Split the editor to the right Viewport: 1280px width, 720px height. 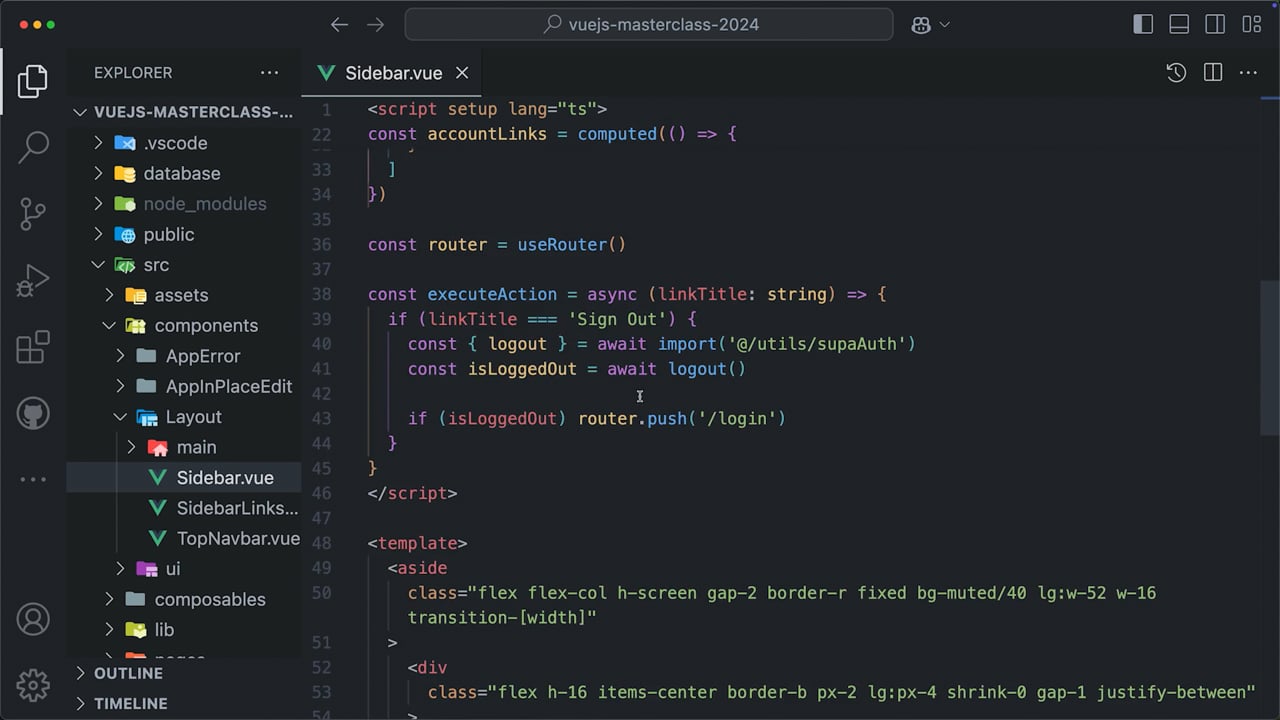tap(1213, 73)
